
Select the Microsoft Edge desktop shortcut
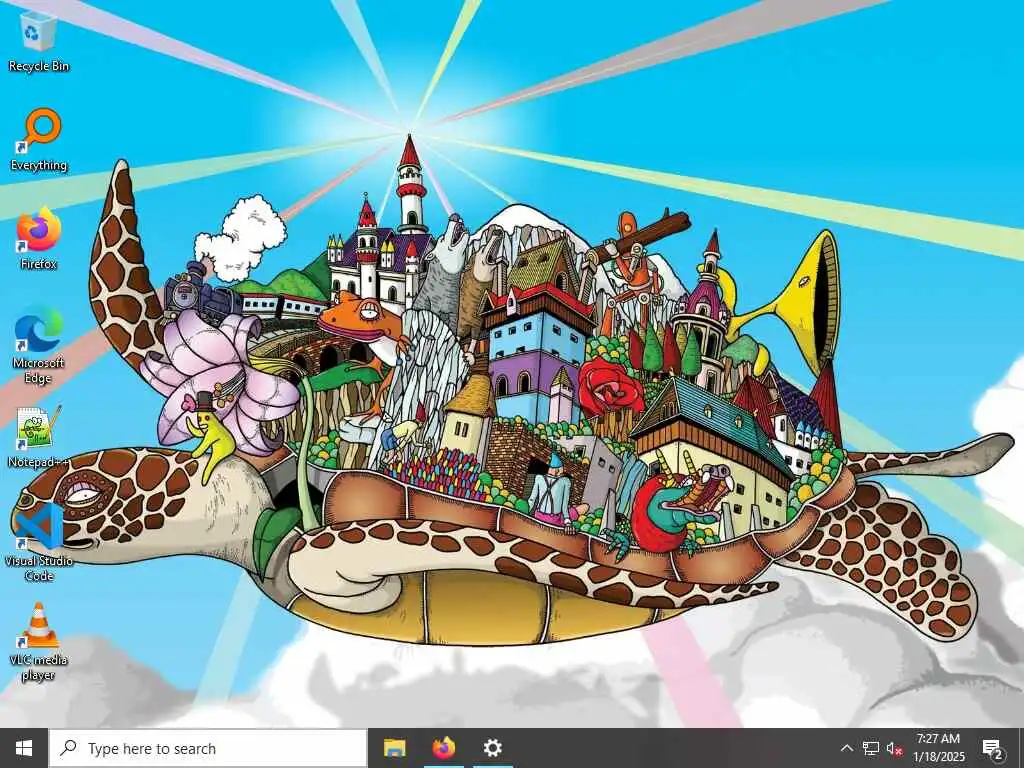point(39,345)
